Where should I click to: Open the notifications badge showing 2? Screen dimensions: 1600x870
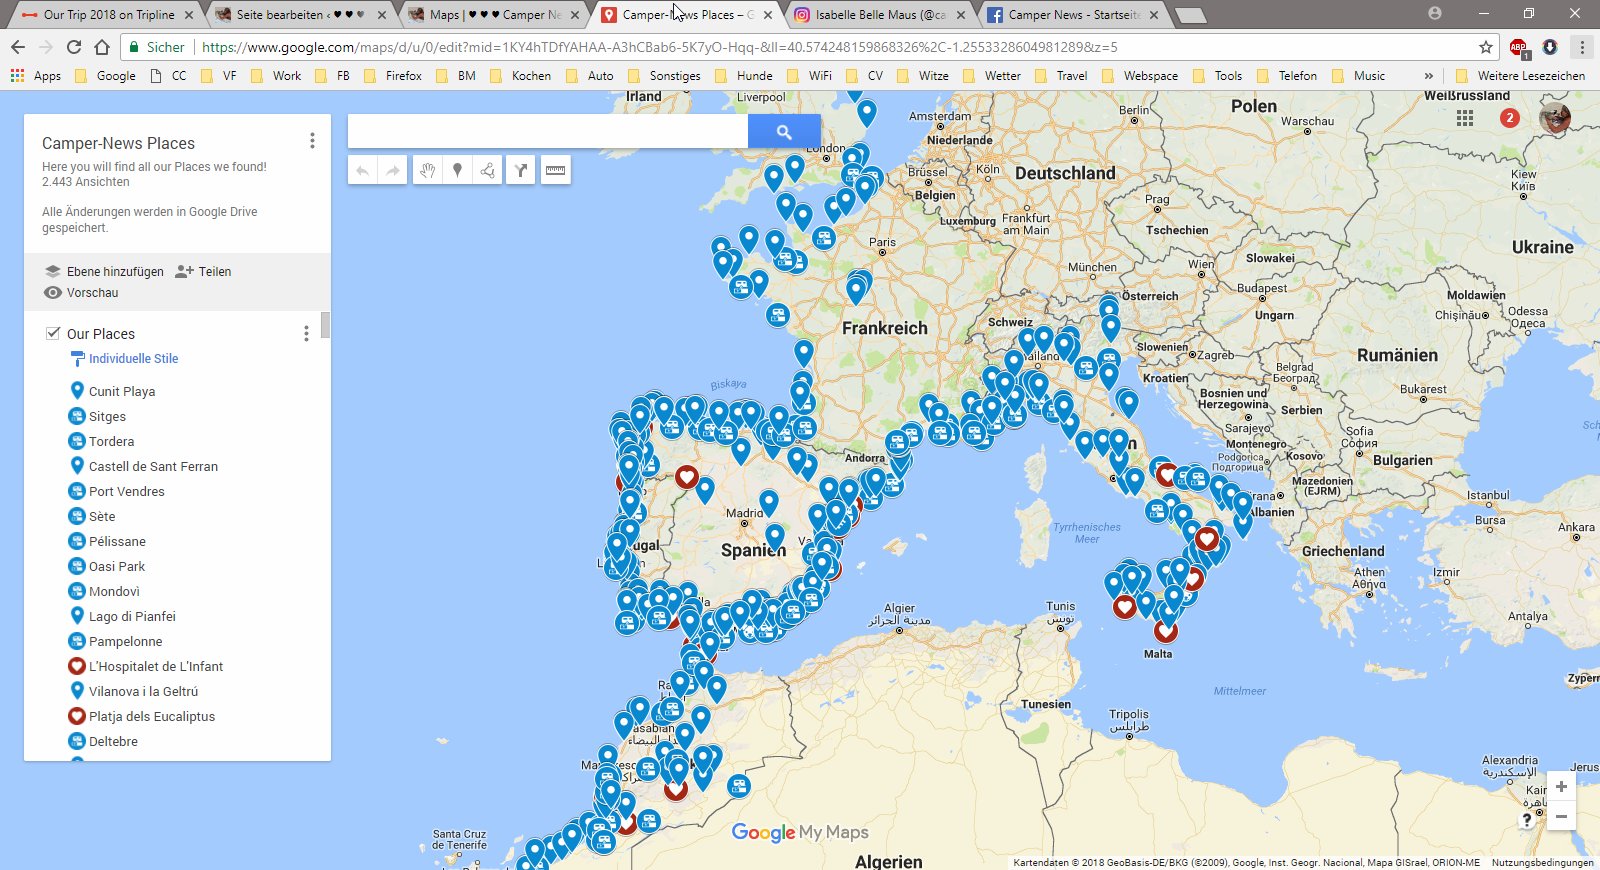[x=1510, y=118]
